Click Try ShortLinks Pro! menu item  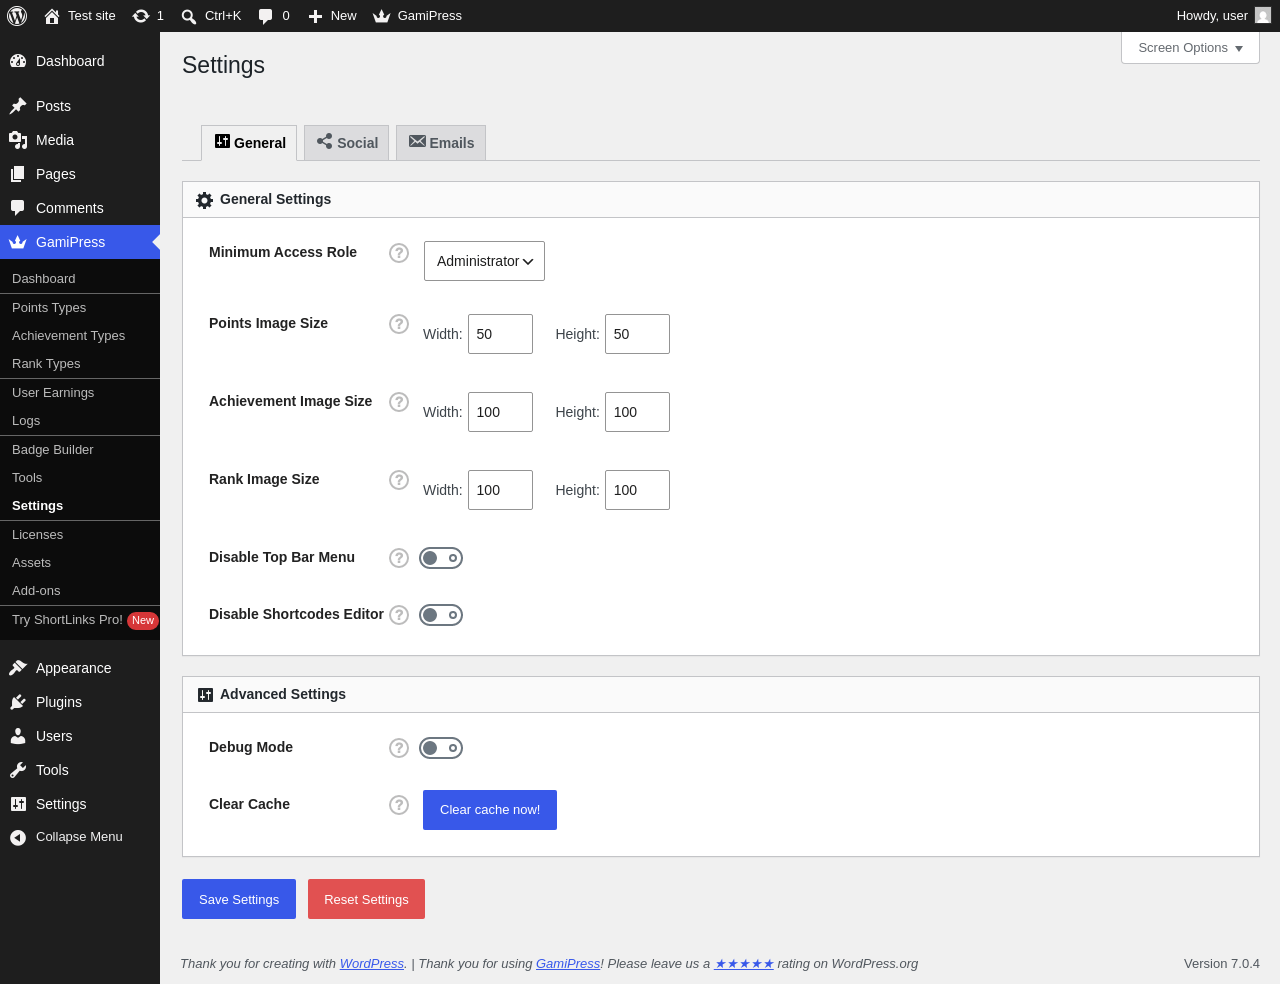[x=80, y=620]
